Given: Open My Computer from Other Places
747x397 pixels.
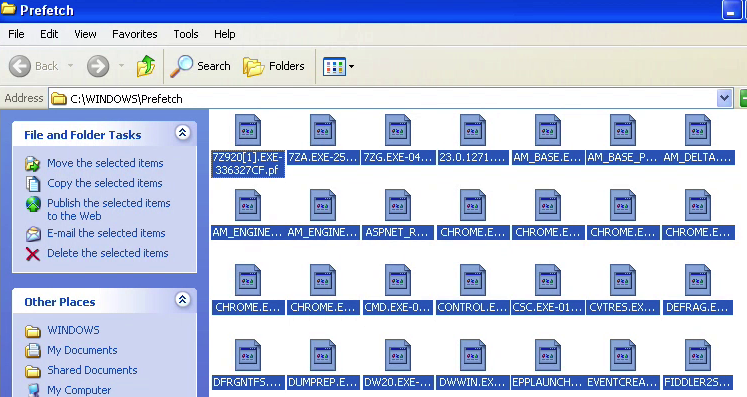Looking at the screenshot, I should pyautogui.click(x=68, y=390).
